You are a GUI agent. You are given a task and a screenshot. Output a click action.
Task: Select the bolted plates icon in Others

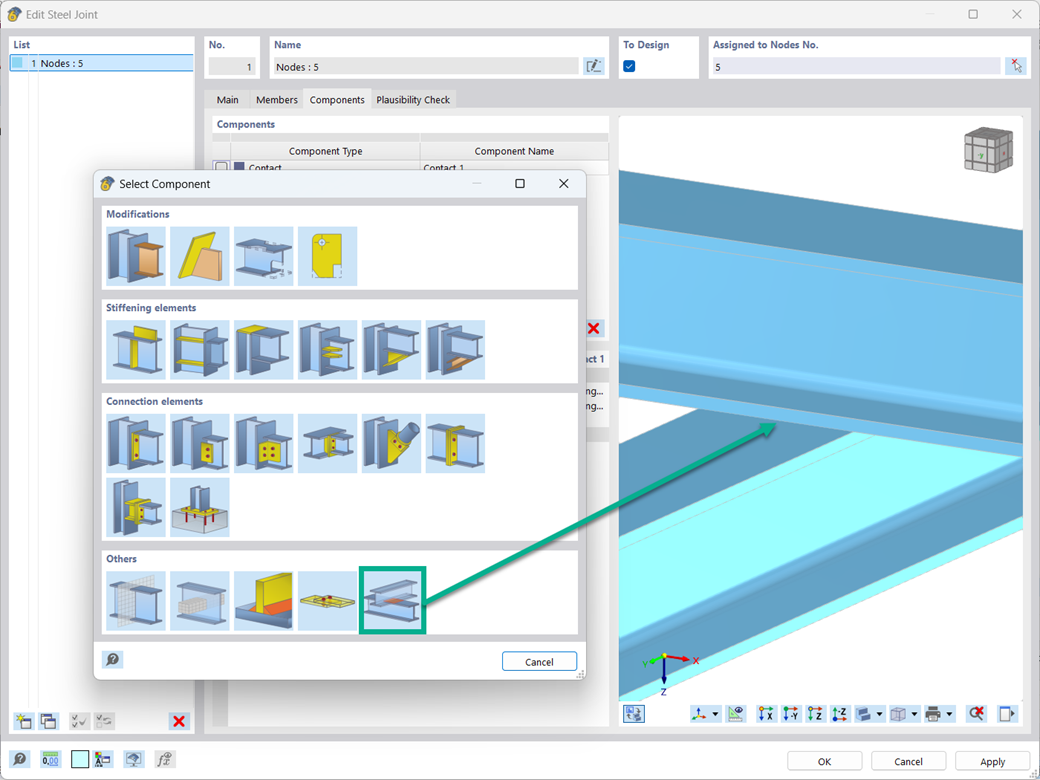pyautogui.click(x=328, y=601)
